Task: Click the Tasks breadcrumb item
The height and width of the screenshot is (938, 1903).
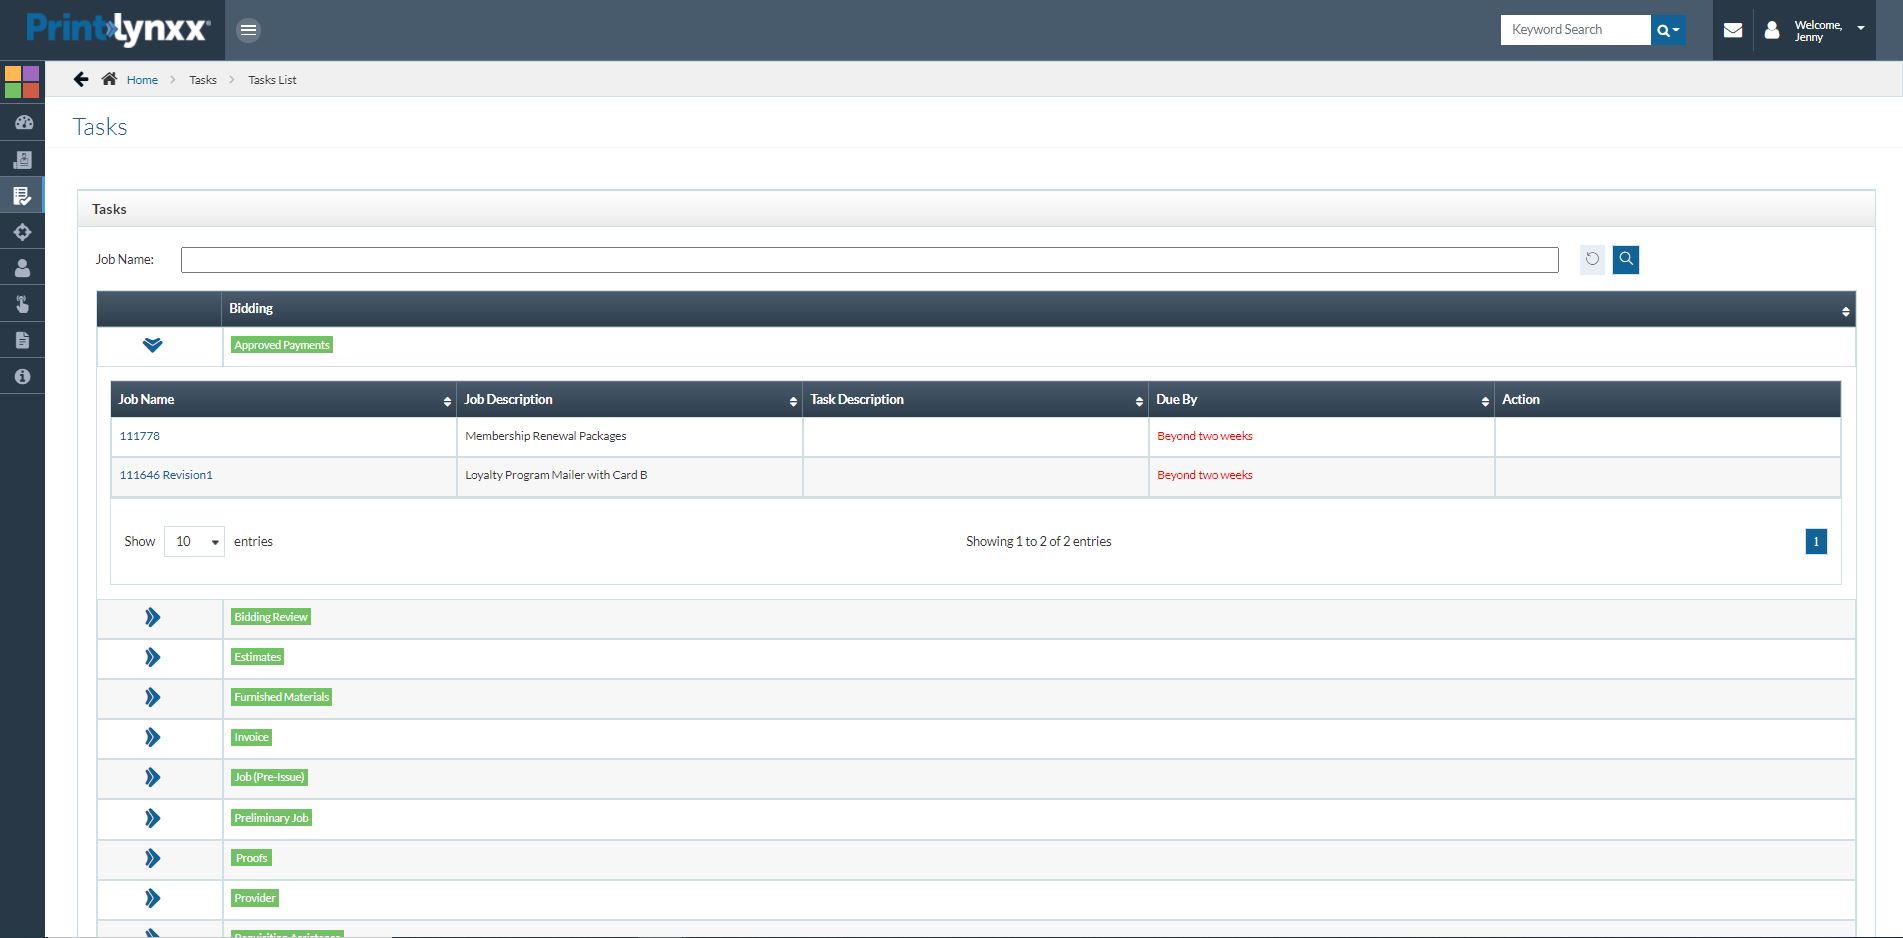Action: tap(203, 80)
